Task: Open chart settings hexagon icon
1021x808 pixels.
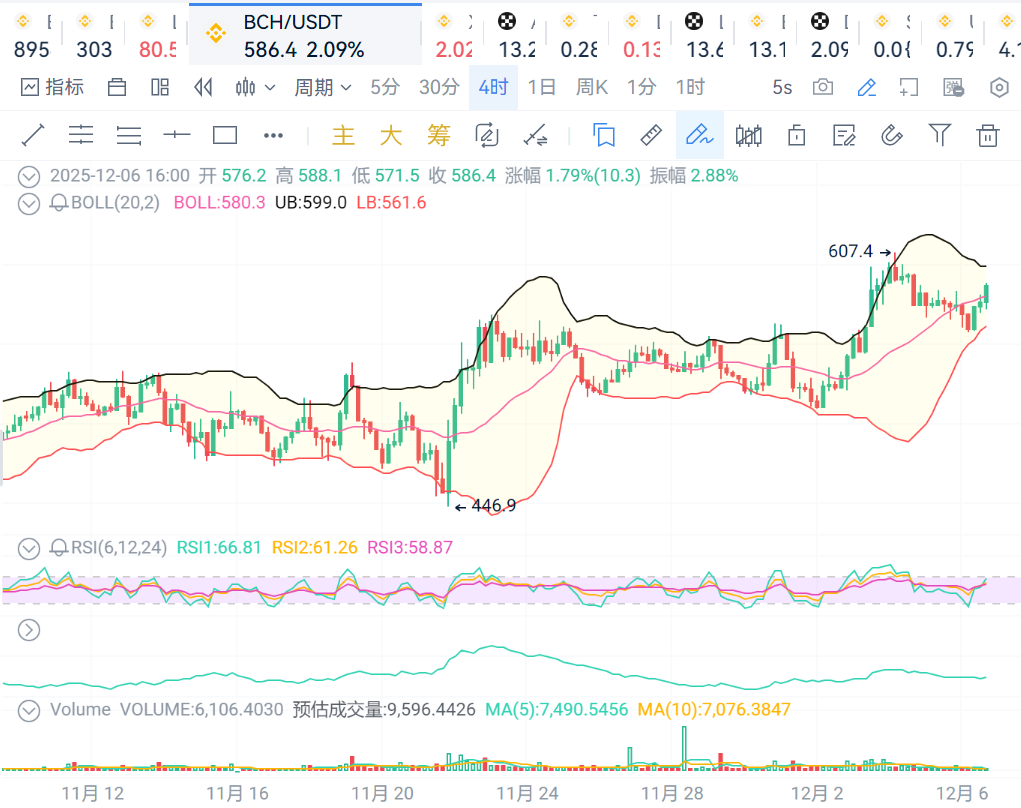Action: pos(998,87)
